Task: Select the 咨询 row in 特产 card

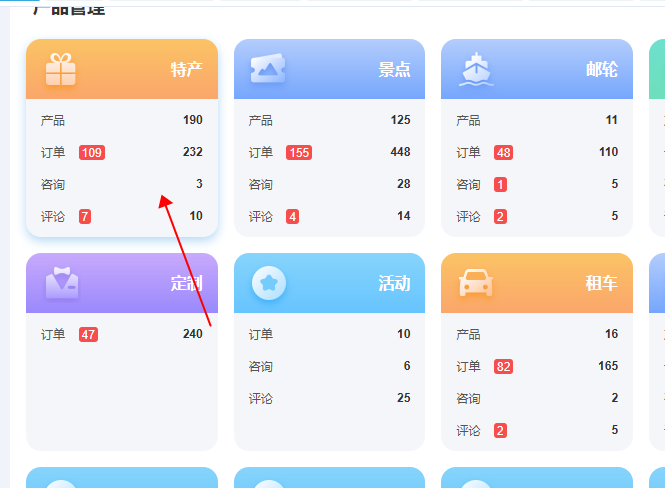Action: pos(121,185)
